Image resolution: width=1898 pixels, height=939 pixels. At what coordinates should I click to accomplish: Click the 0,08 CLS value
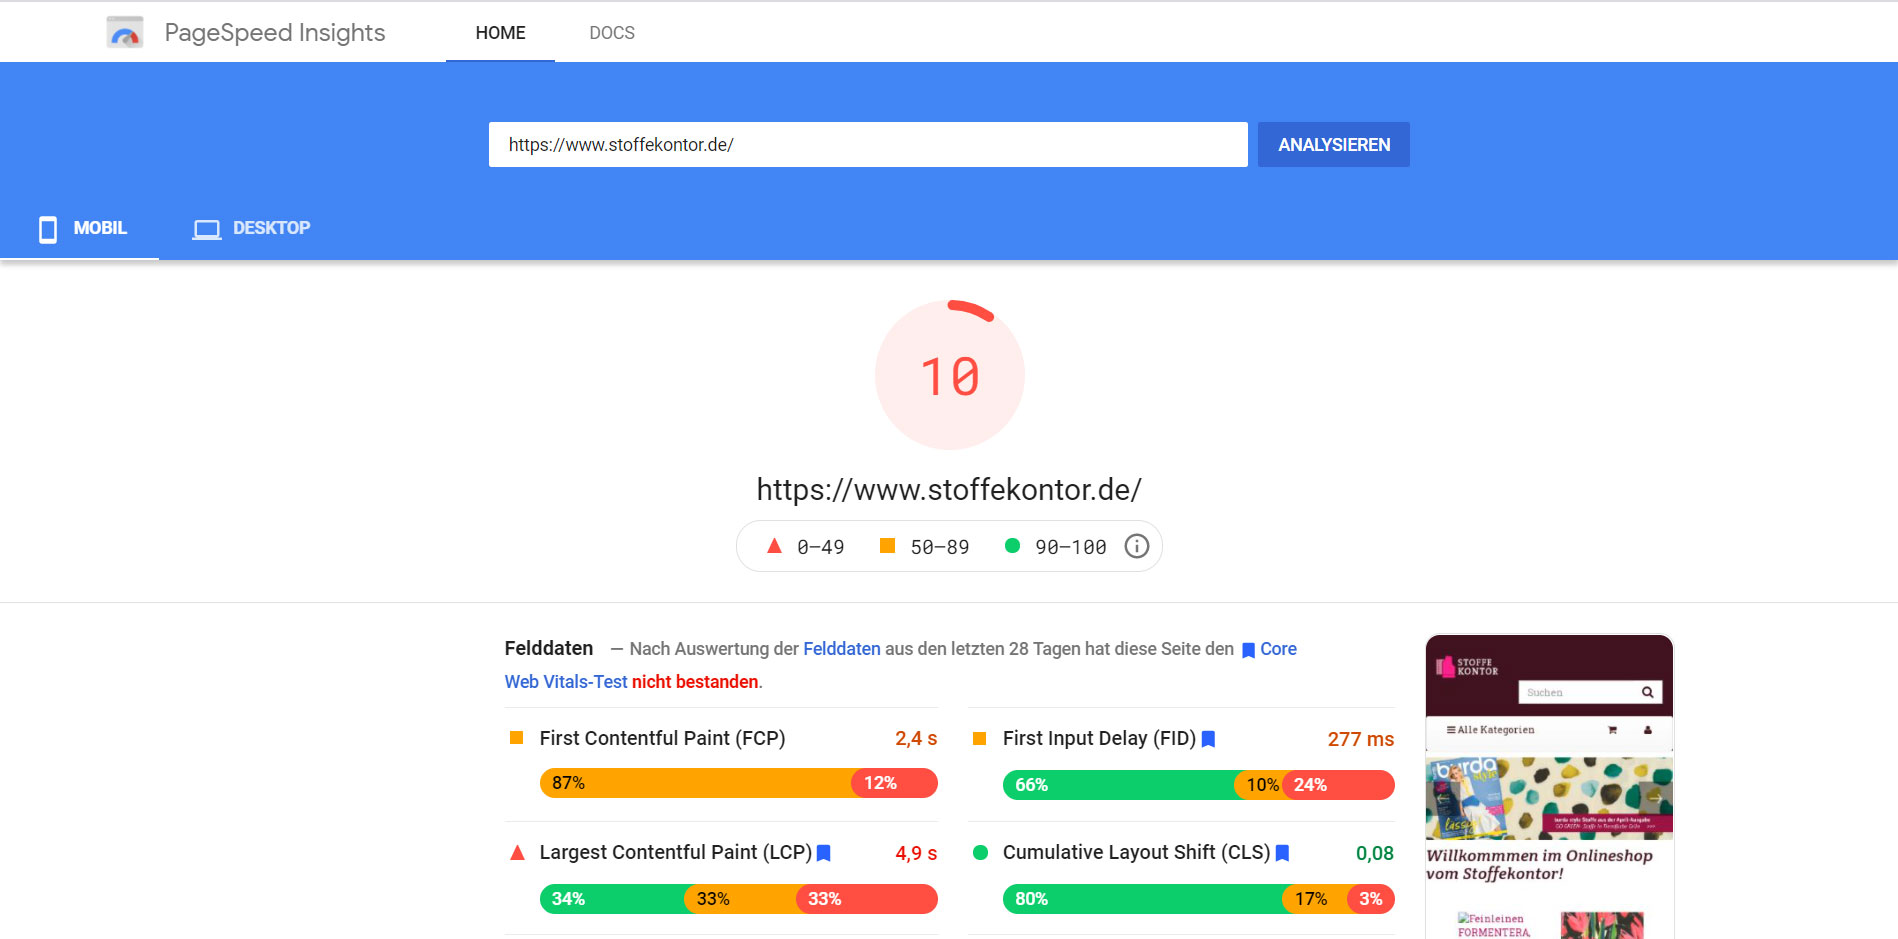coord(1375,853)
